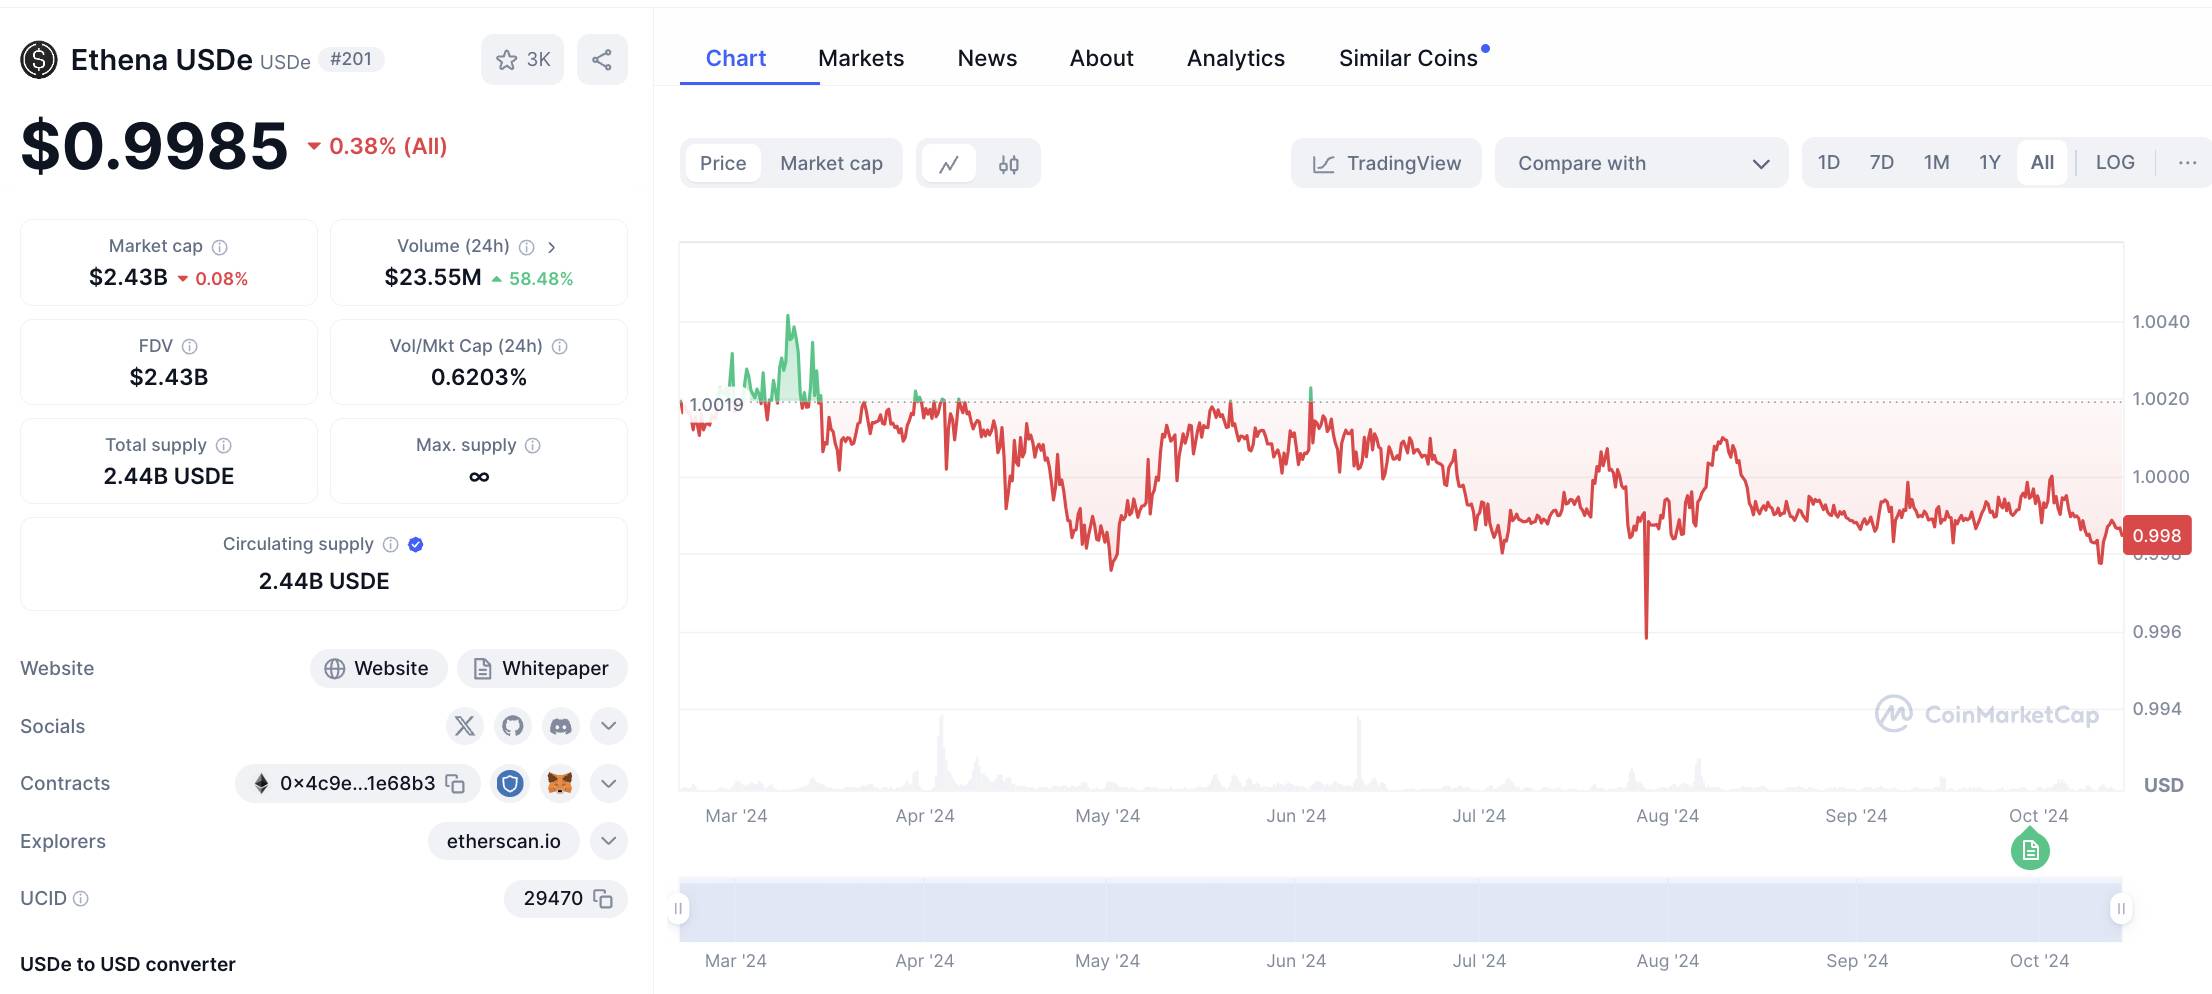The width and height of the screenshot is (2212, 994).
Task: Enable LOG scale on chart
Action: pos(2115,163)
